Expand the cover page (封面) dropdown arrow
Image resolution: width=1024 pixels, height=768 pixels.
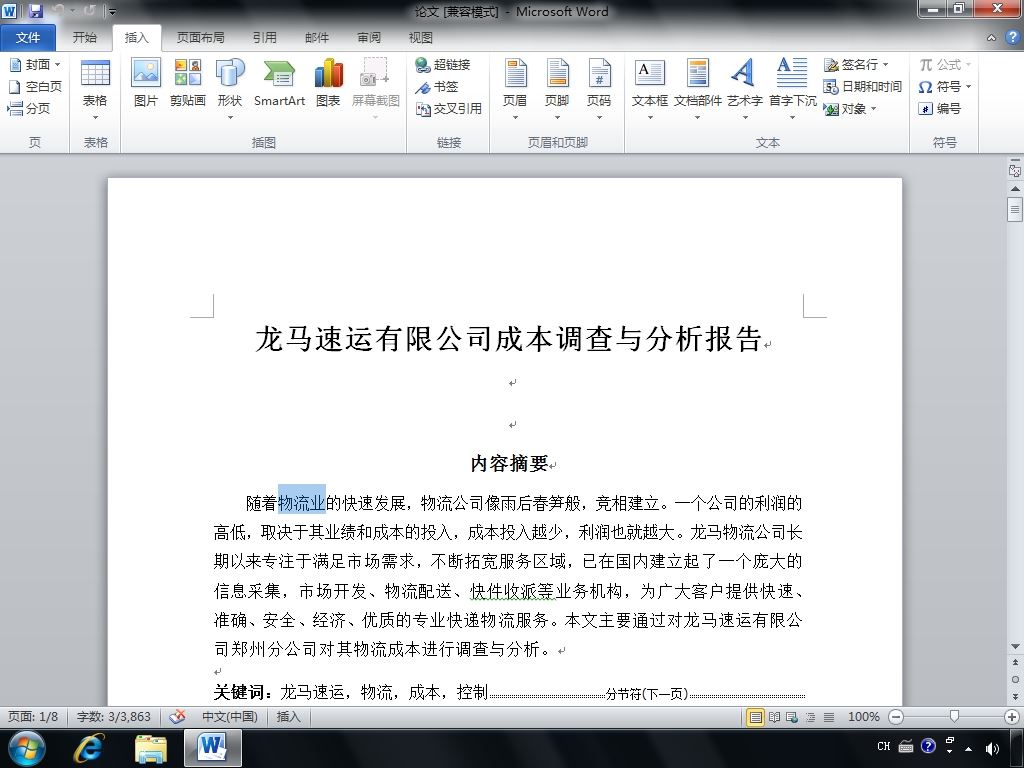(x=57, y=64)
